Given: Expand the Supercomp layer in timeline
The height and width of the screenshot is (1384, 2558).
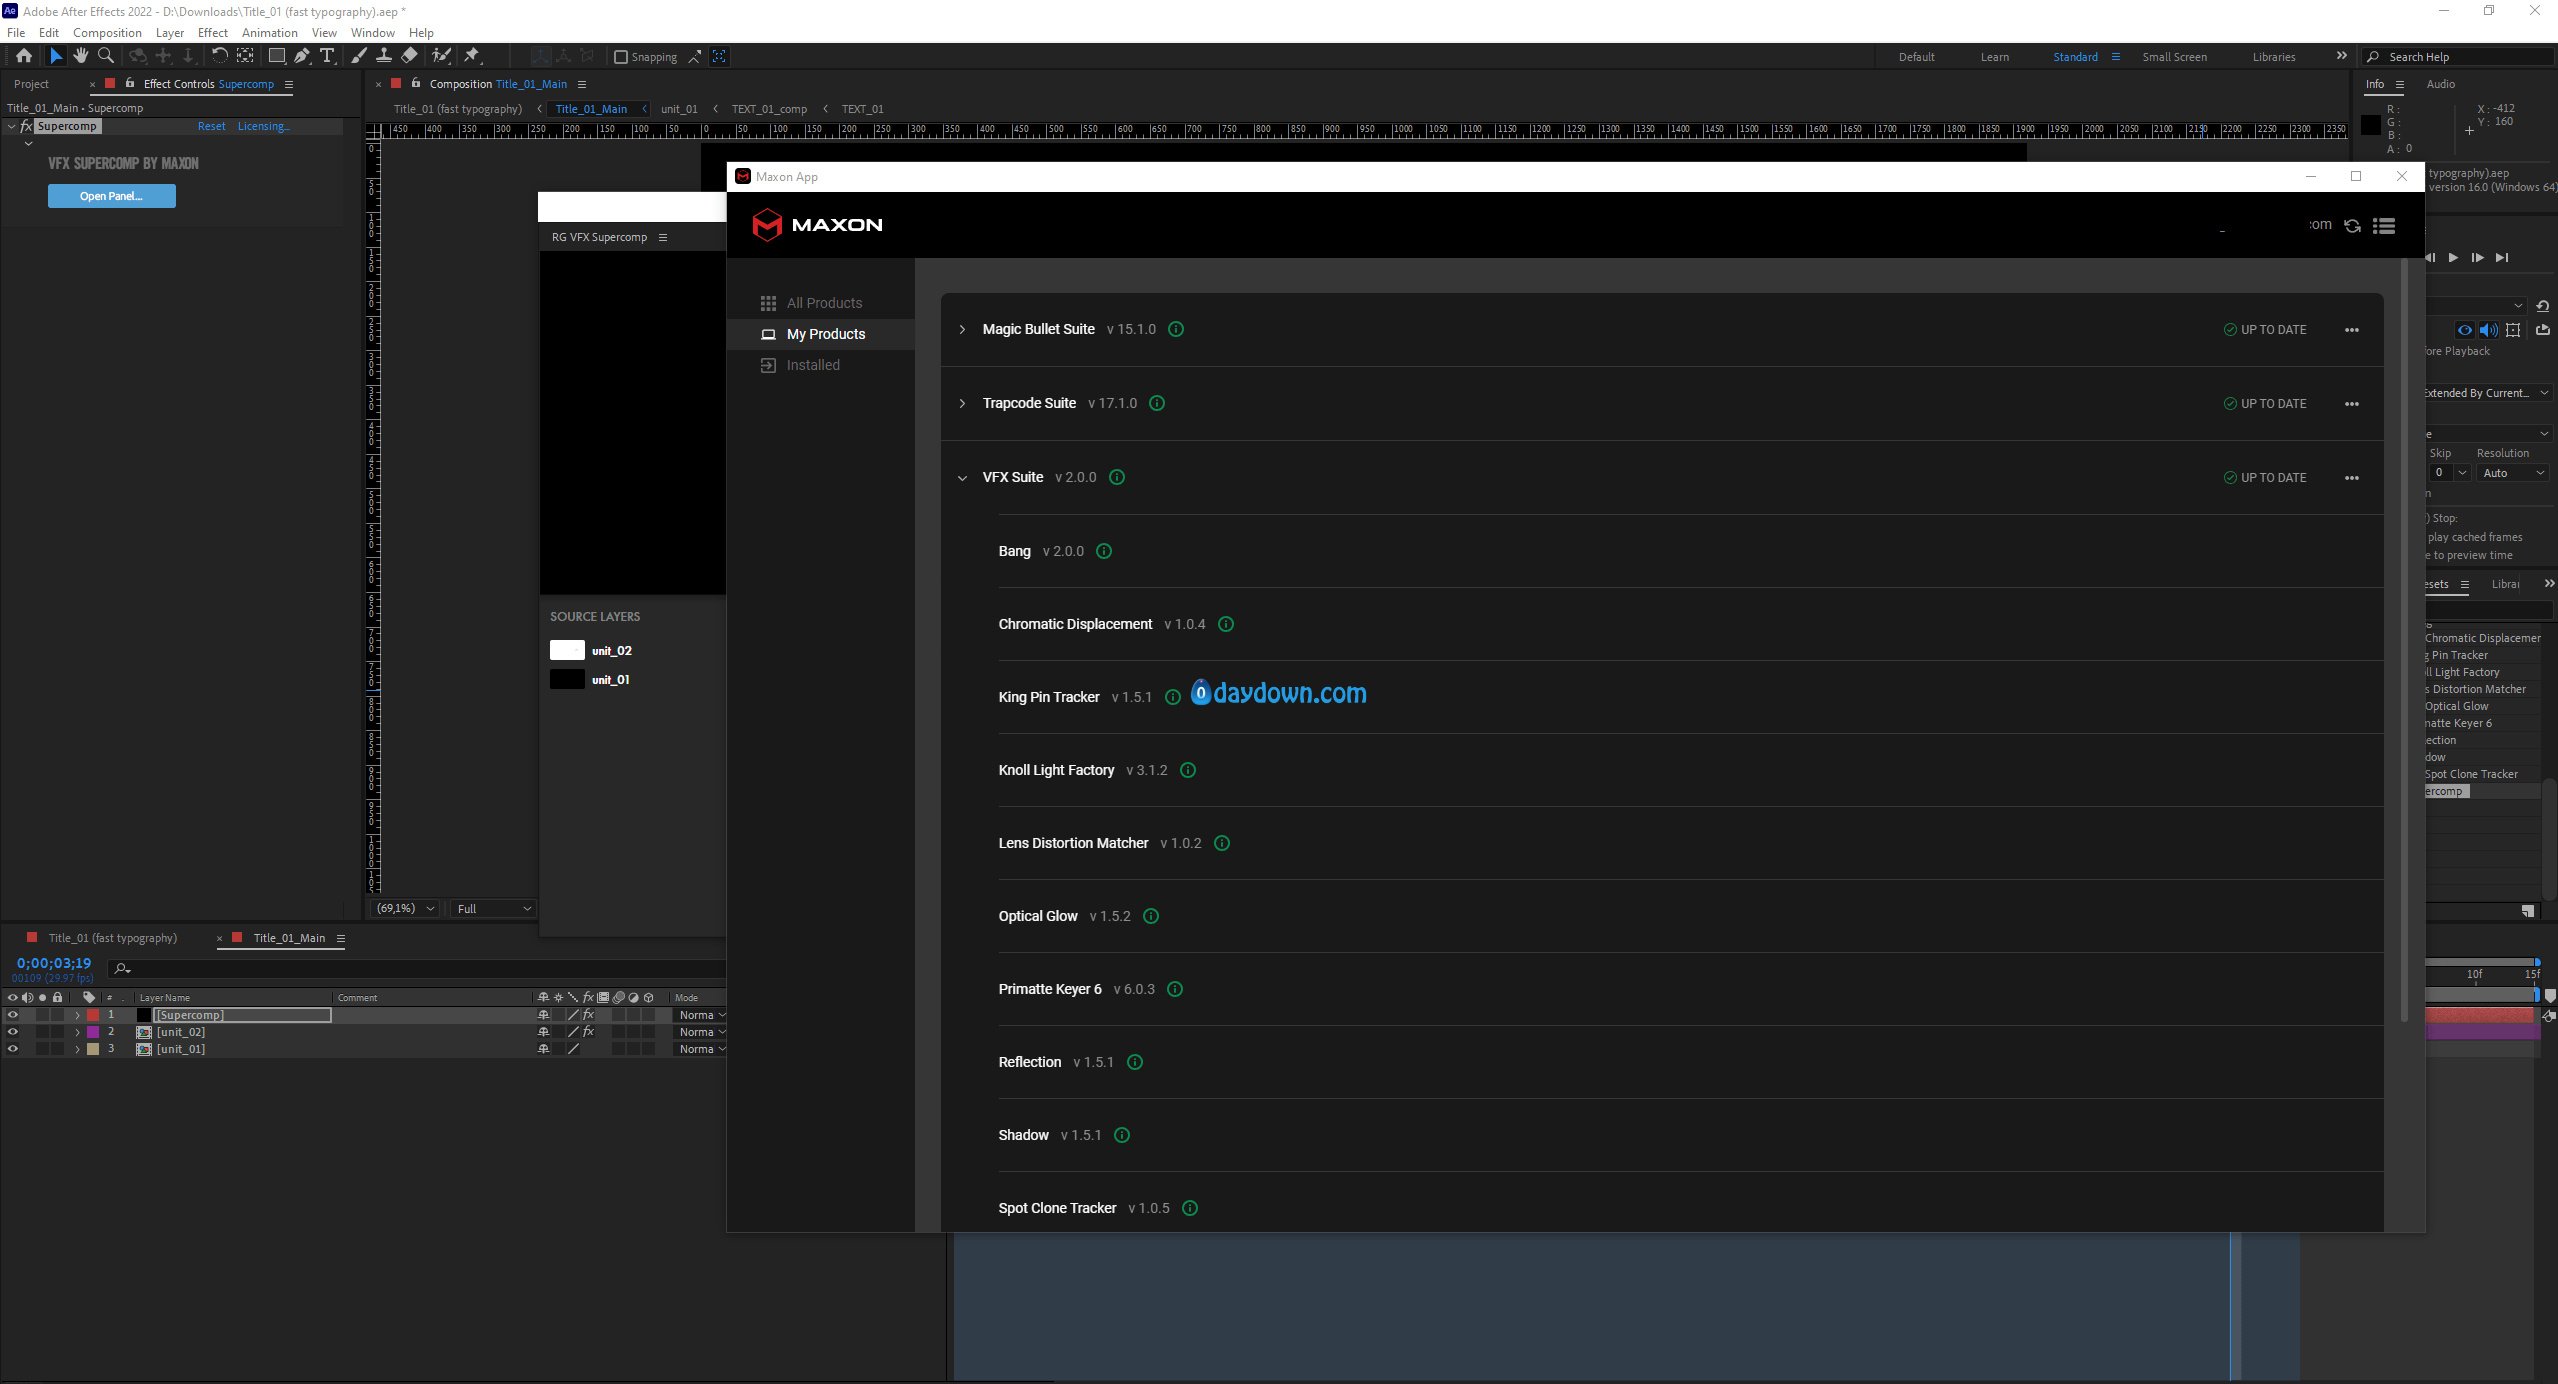Looking at the screenshot, I should pyautogui.click(x=77, y=1015).
